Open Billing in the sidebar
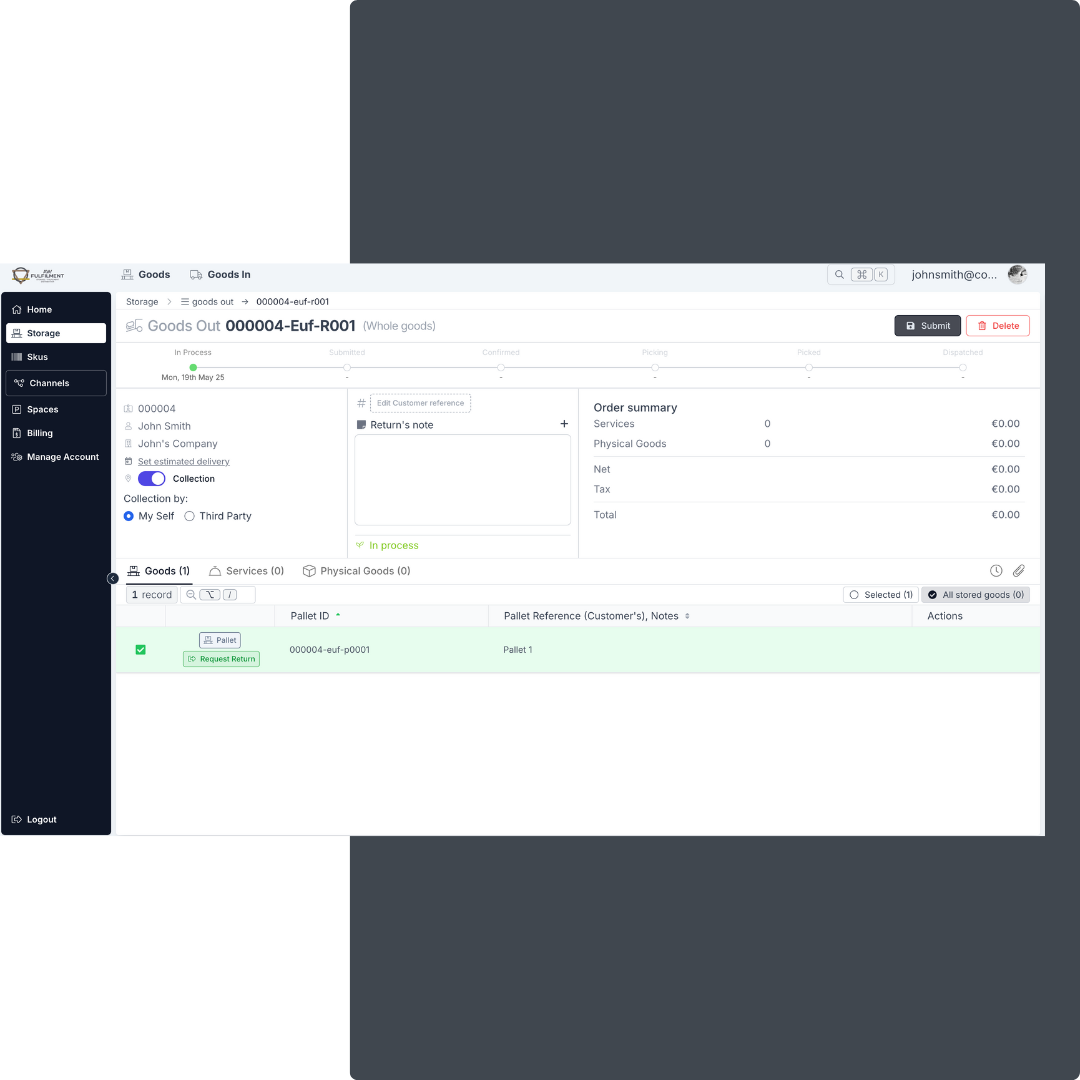Screen dimensions: 1080x1080 coord(40,433)
